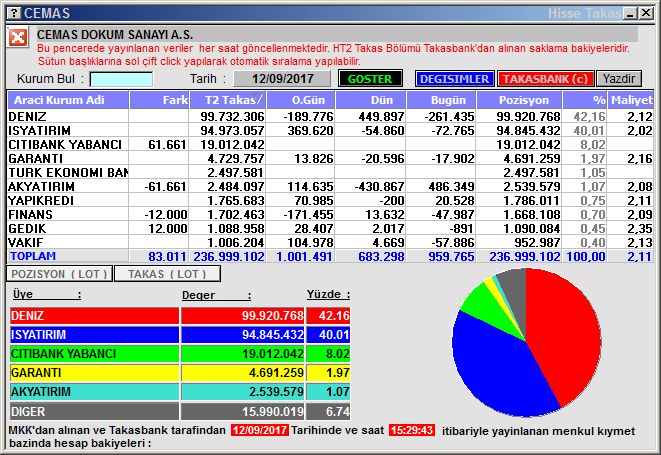Select the DENIZ row in the table

point(330,116)
